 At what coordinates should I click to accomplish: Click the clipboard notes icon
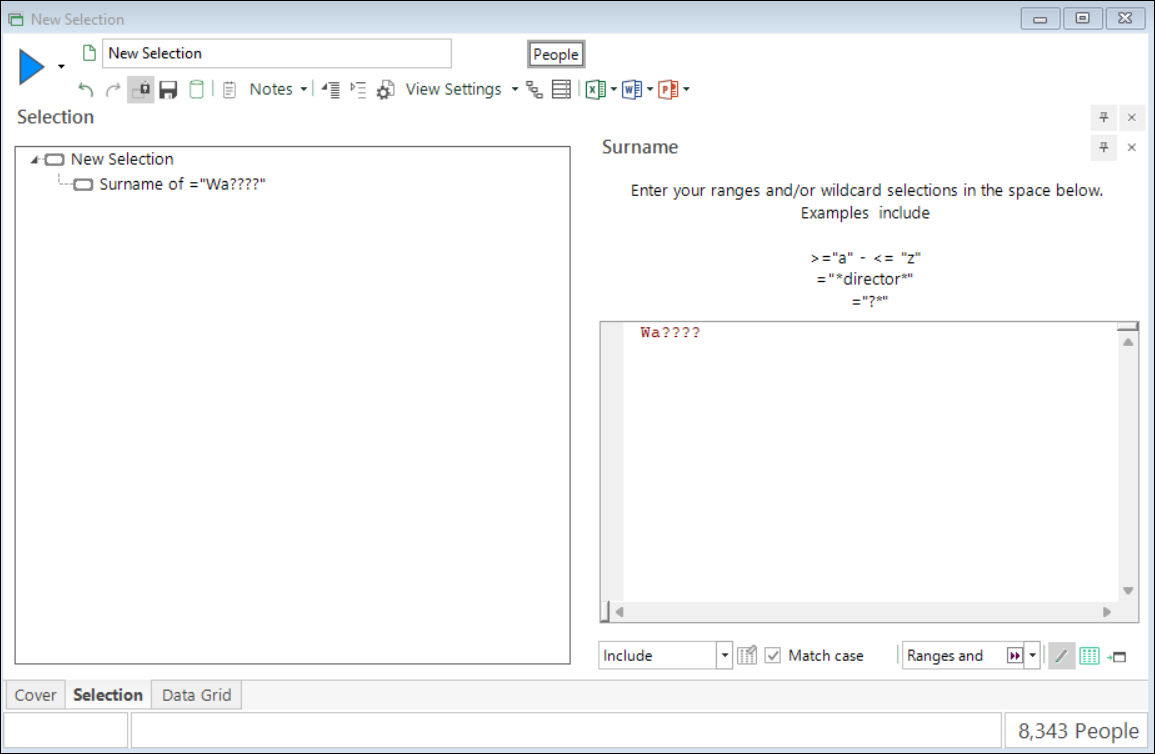coord(229,90)
